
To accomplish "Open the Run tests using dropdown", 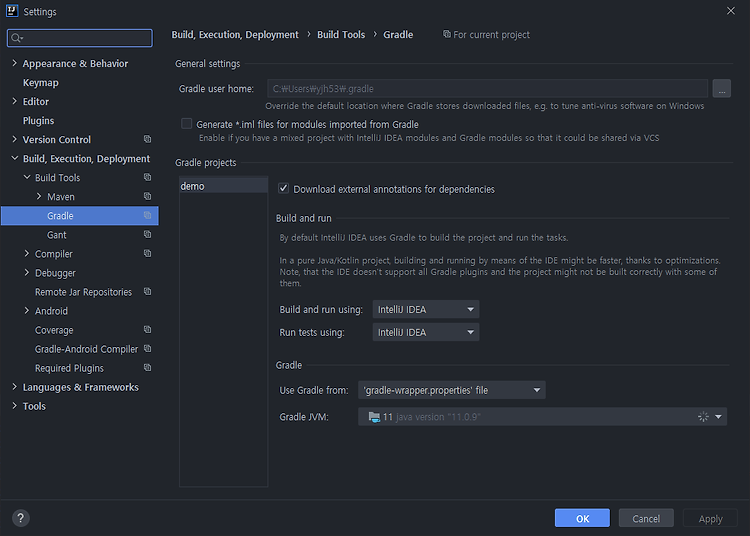I will coord(426,332).
